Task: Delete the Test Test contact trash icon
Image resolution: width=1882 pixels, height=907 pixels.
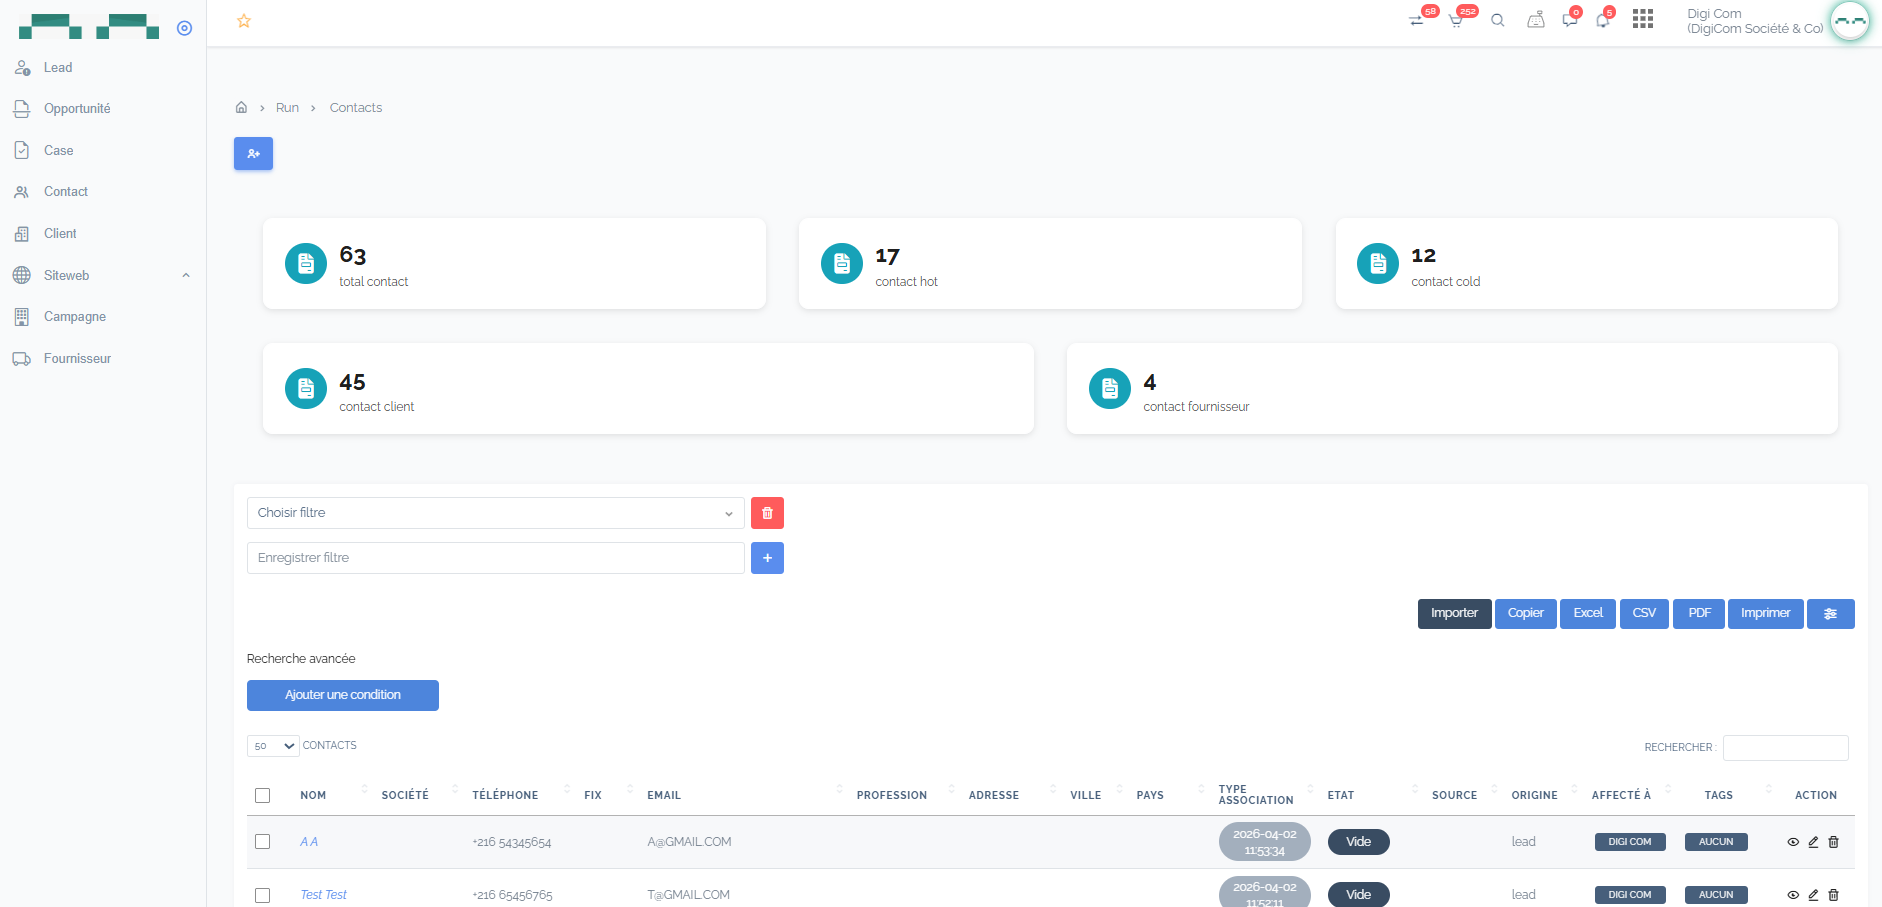Action: 1833,895
